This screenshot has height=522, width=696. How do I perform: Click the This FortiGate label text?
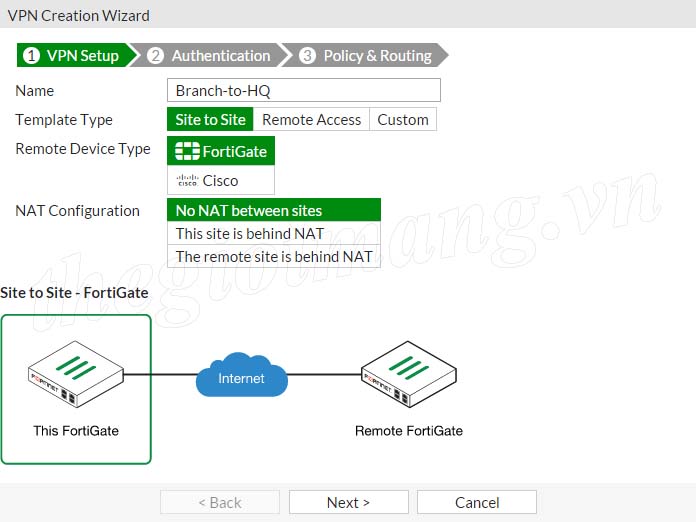click(x=76, y=431)
